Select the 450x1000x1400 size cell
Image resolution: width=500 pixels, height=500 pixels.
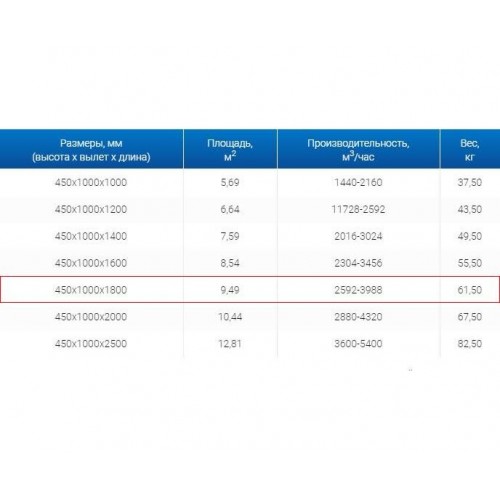pos(91,236)
